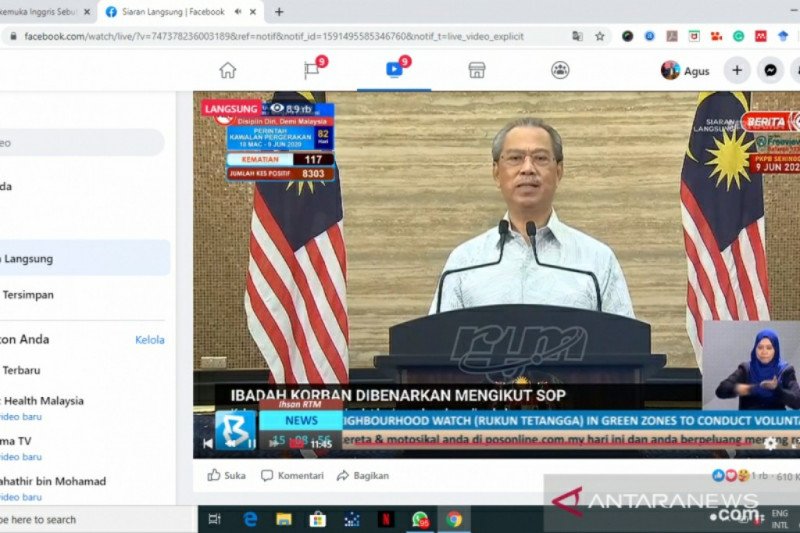Bookmark this page with the star icon

(599, 36)
